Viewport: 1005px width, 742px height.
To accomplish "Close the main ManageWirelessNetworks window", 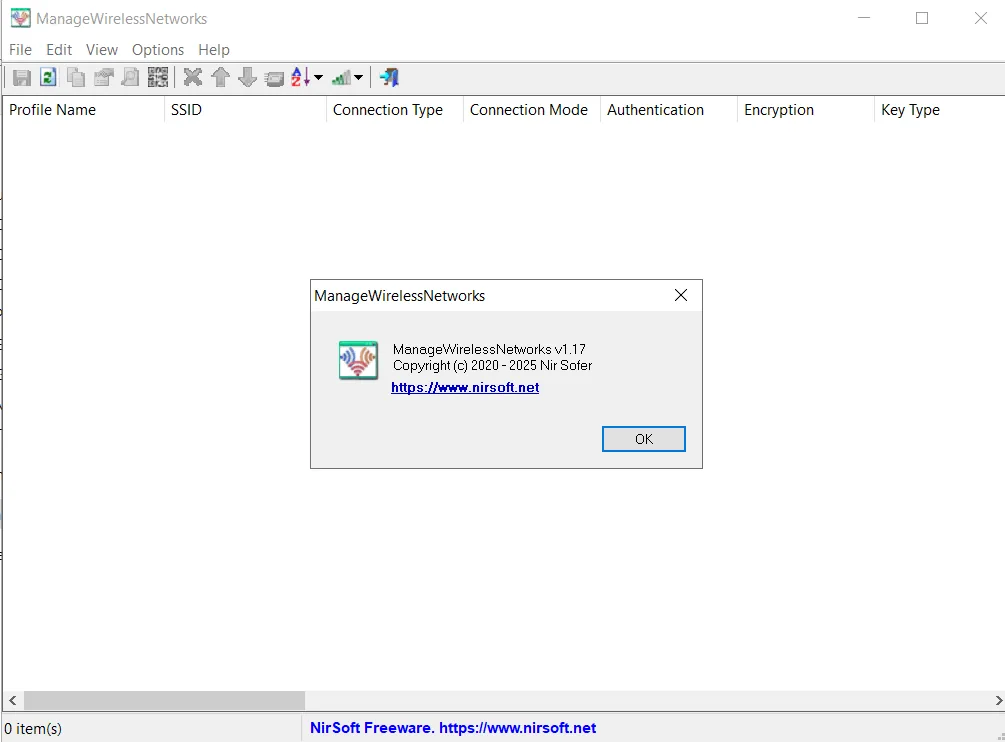I will coord(981,18).
